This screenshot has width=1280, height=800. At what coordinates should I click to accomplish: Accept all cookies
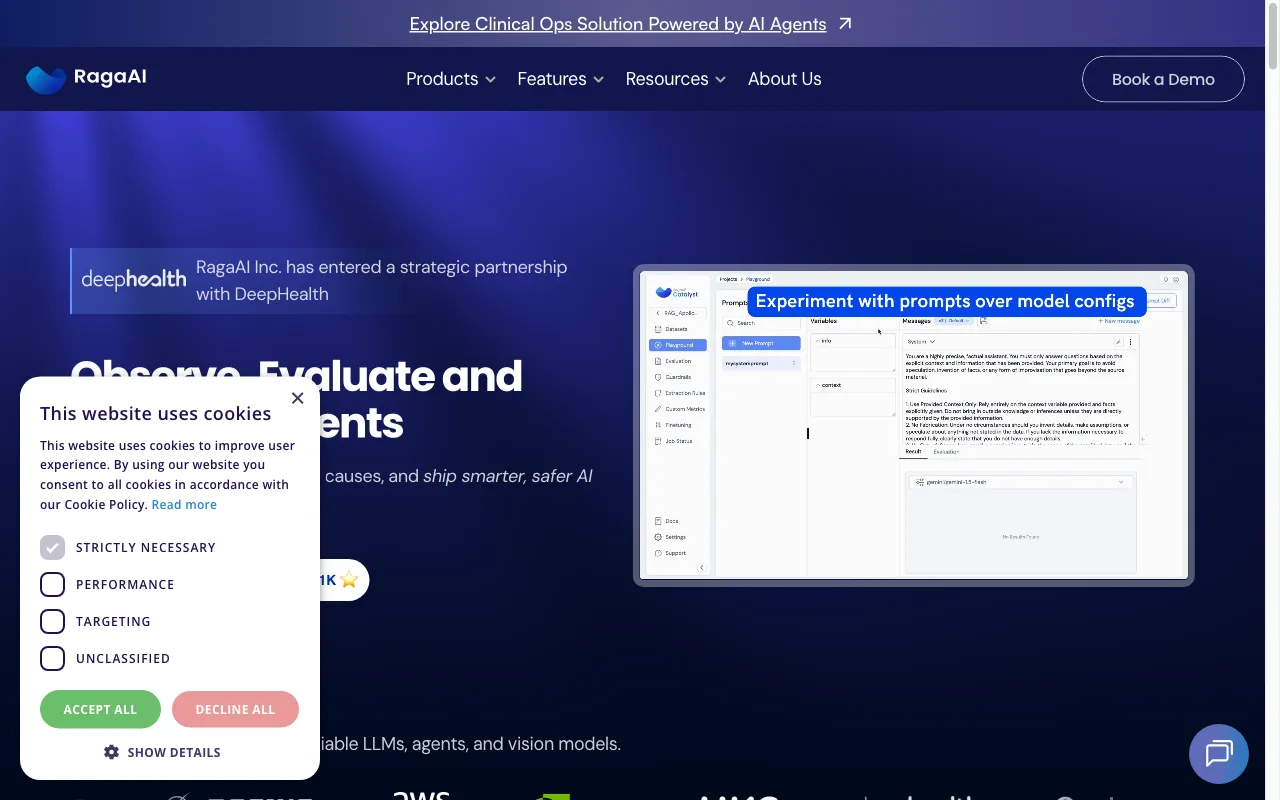[x=100, y=709]
